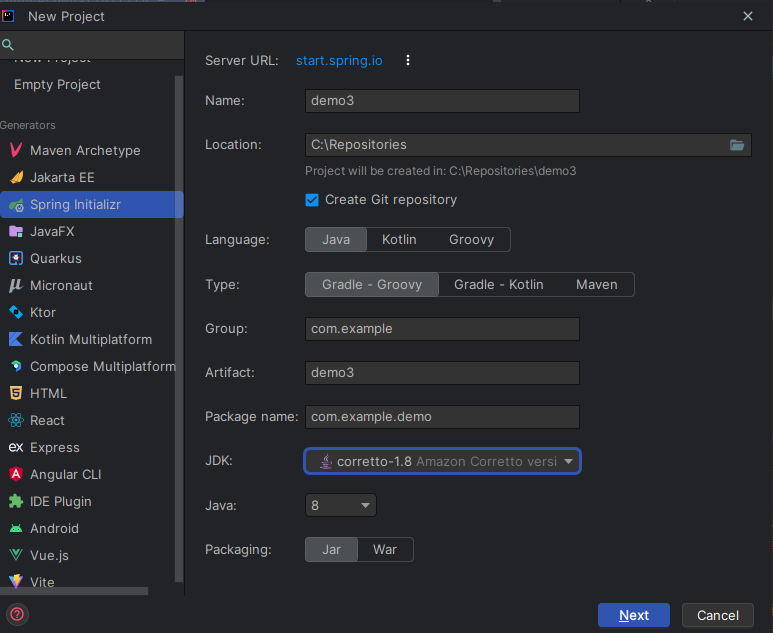Select Angular CLI generator label

pos(66,474)
